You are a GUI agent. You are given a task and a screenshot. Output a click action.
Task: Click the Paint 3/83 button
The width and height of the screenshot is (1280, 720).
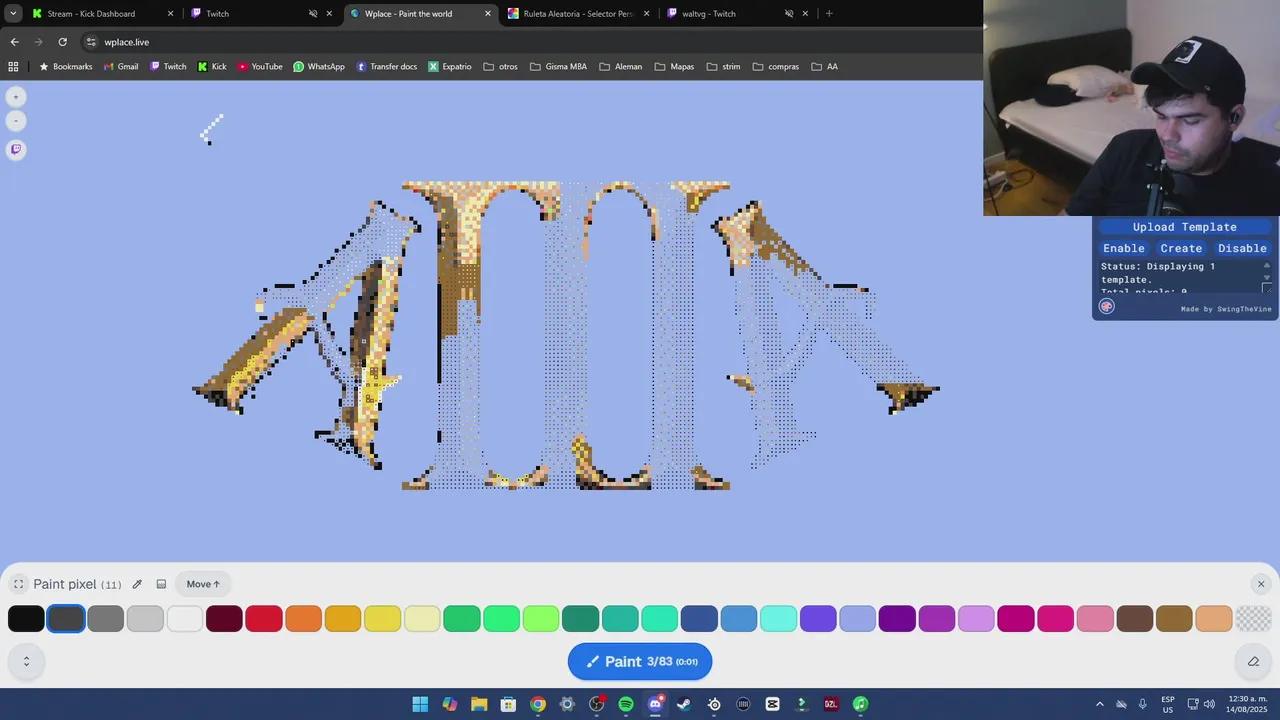coord(640,661)
